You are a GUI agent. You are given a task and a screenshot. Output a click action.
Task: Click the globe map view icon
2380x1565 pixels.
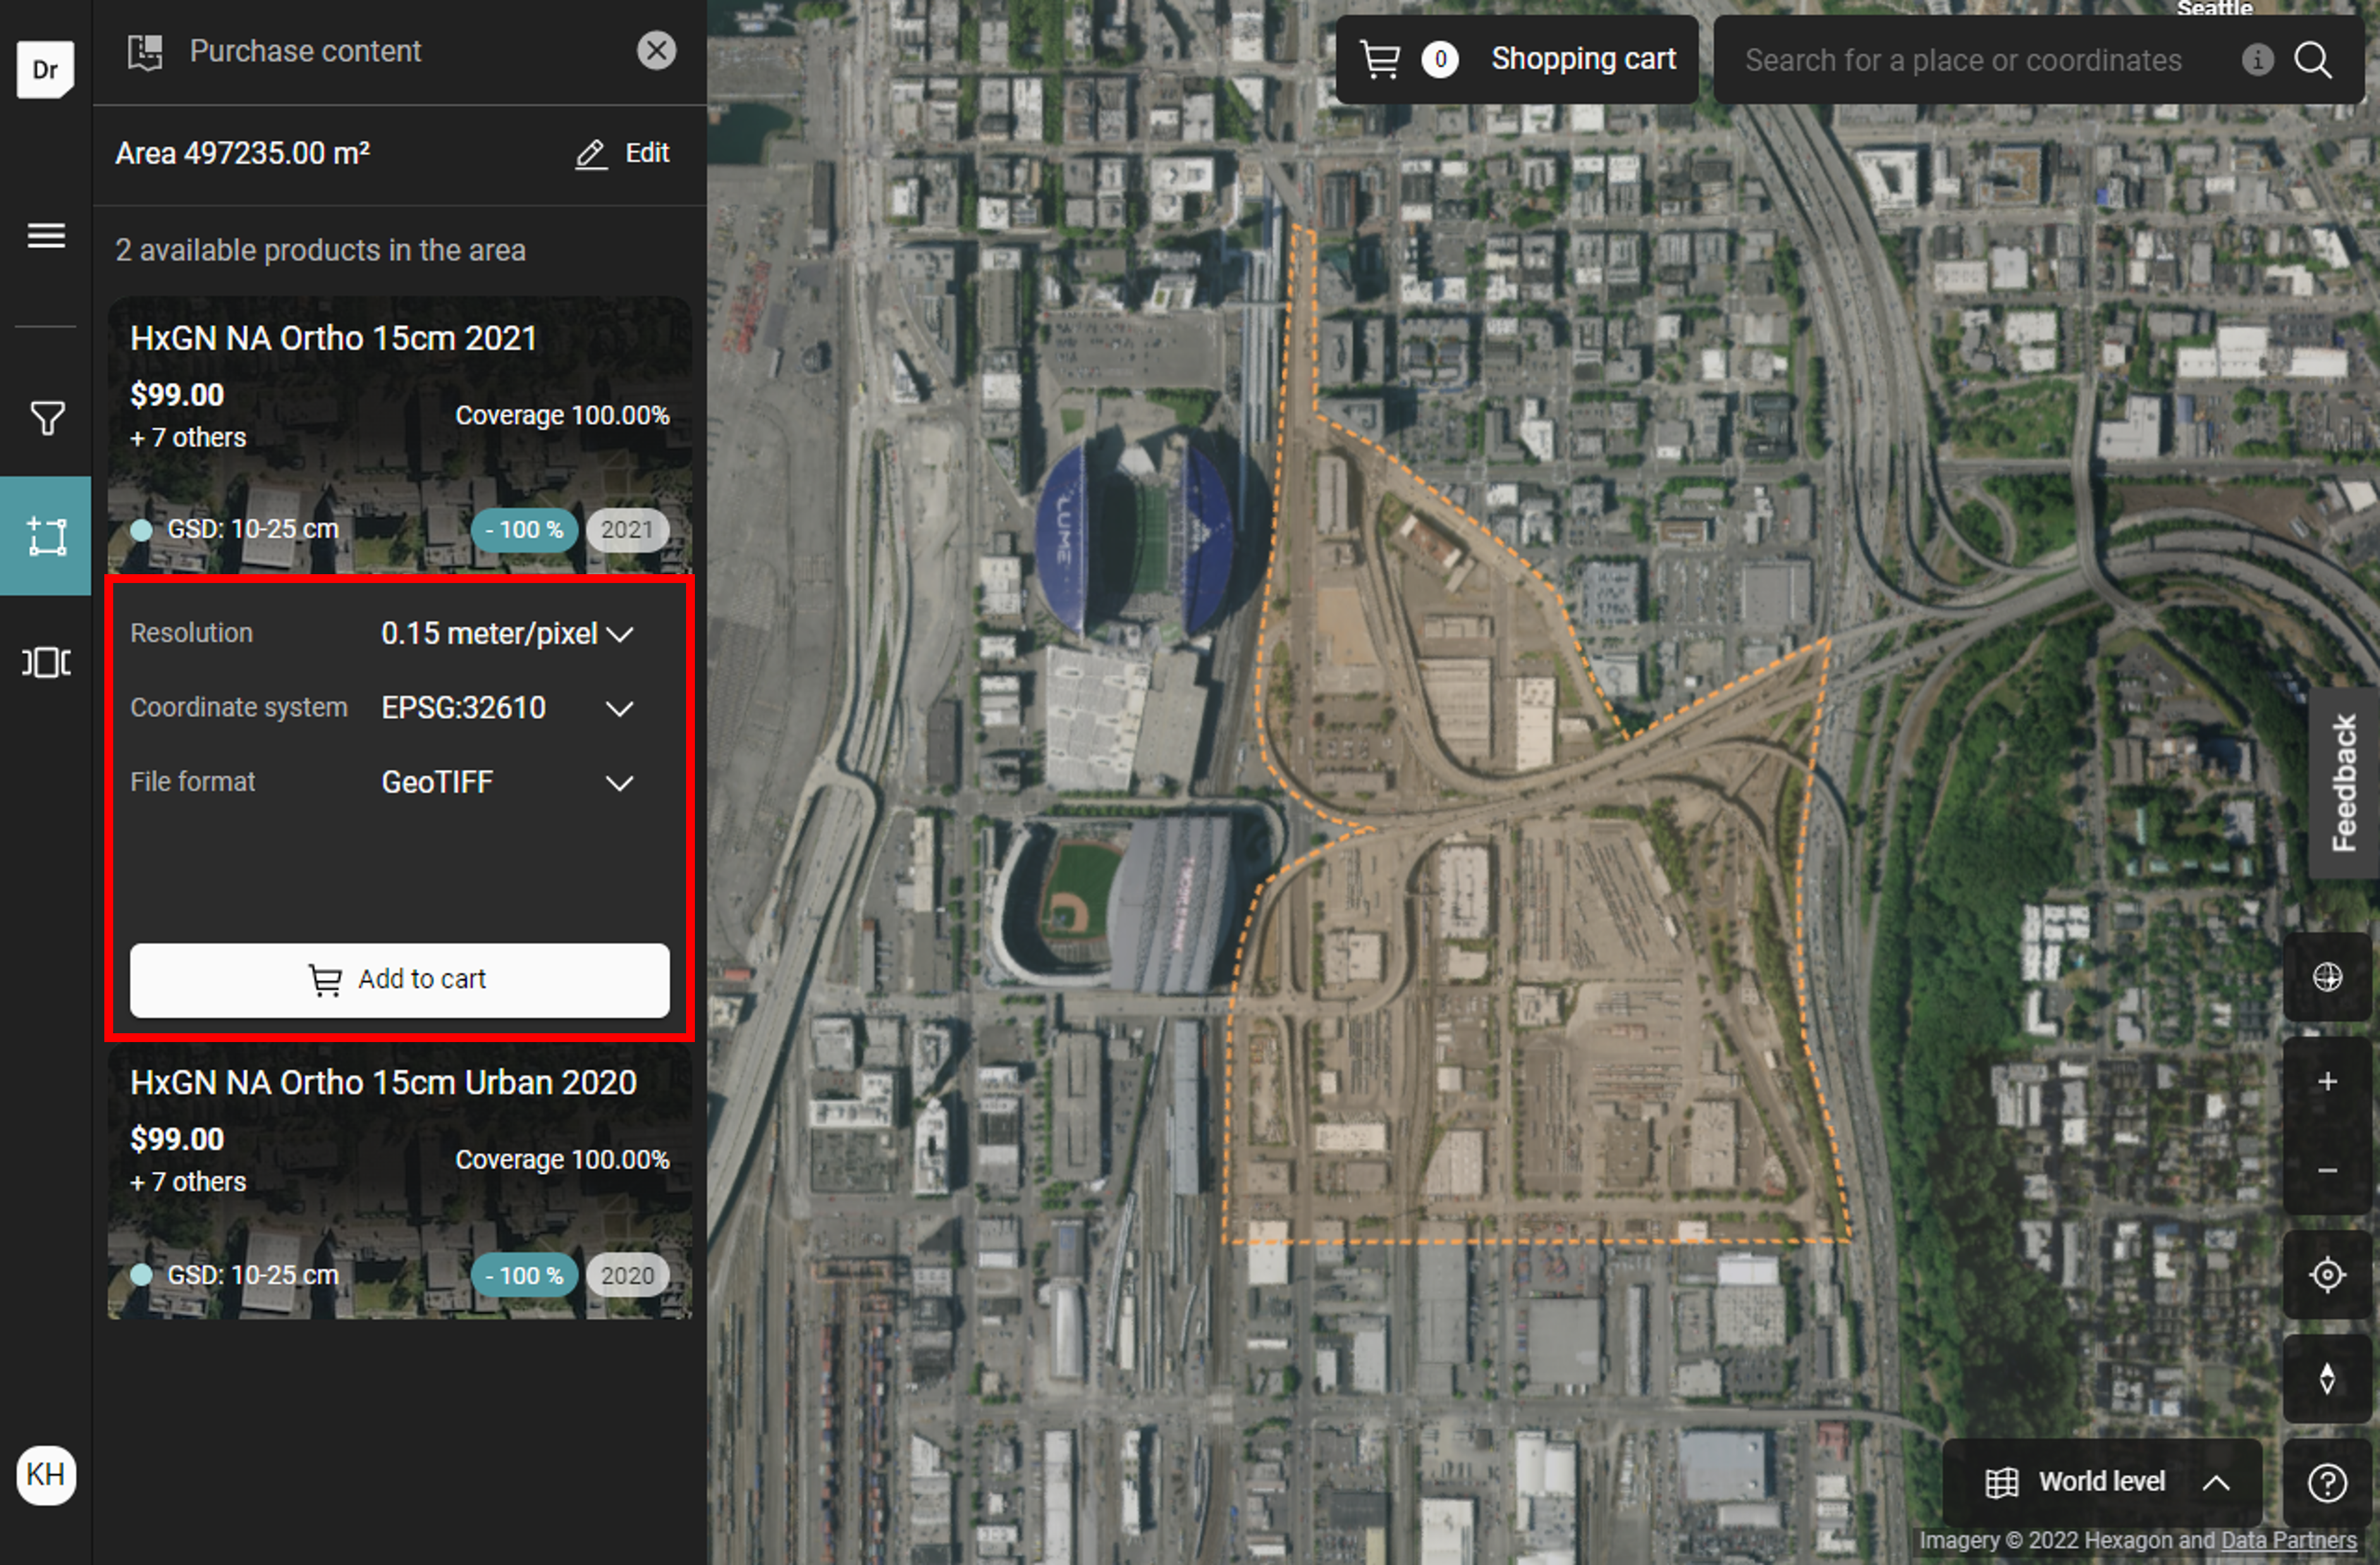[2327, 977]
